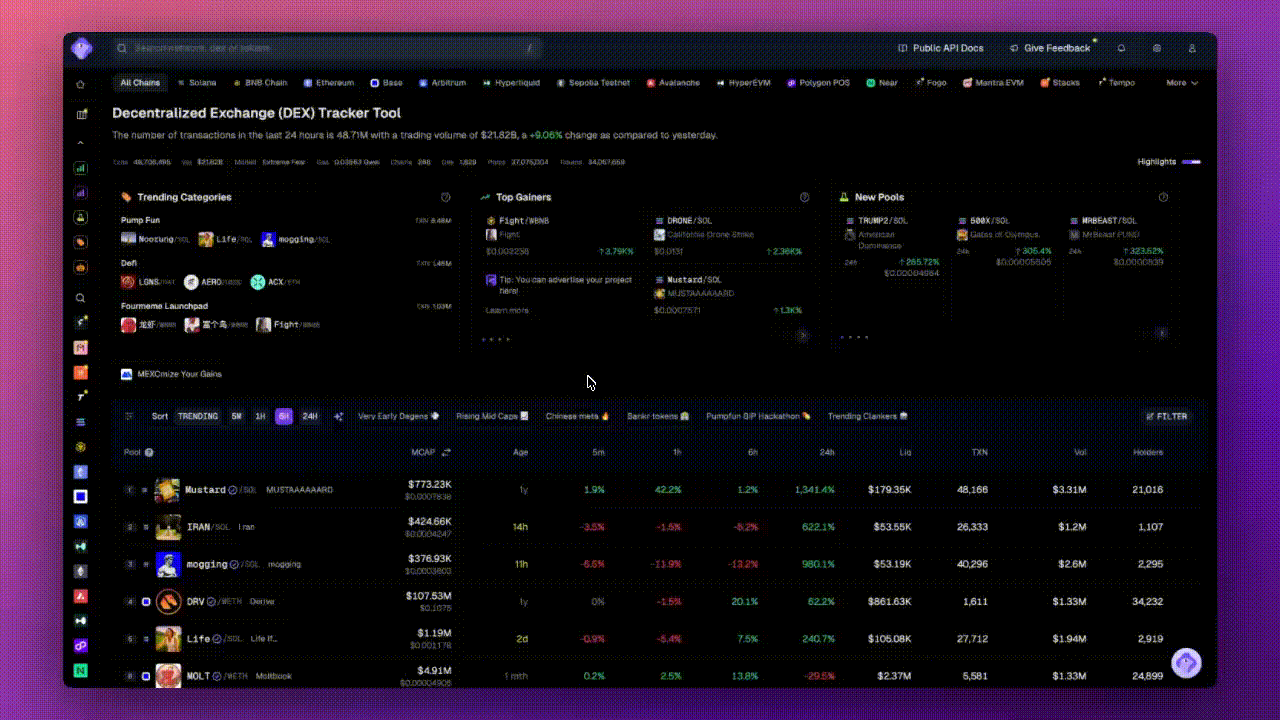The width and height of the screenshot is (1280, 720).
Task: Click the sparkle AI icon after 24H
Action: [x=338, y=416]
